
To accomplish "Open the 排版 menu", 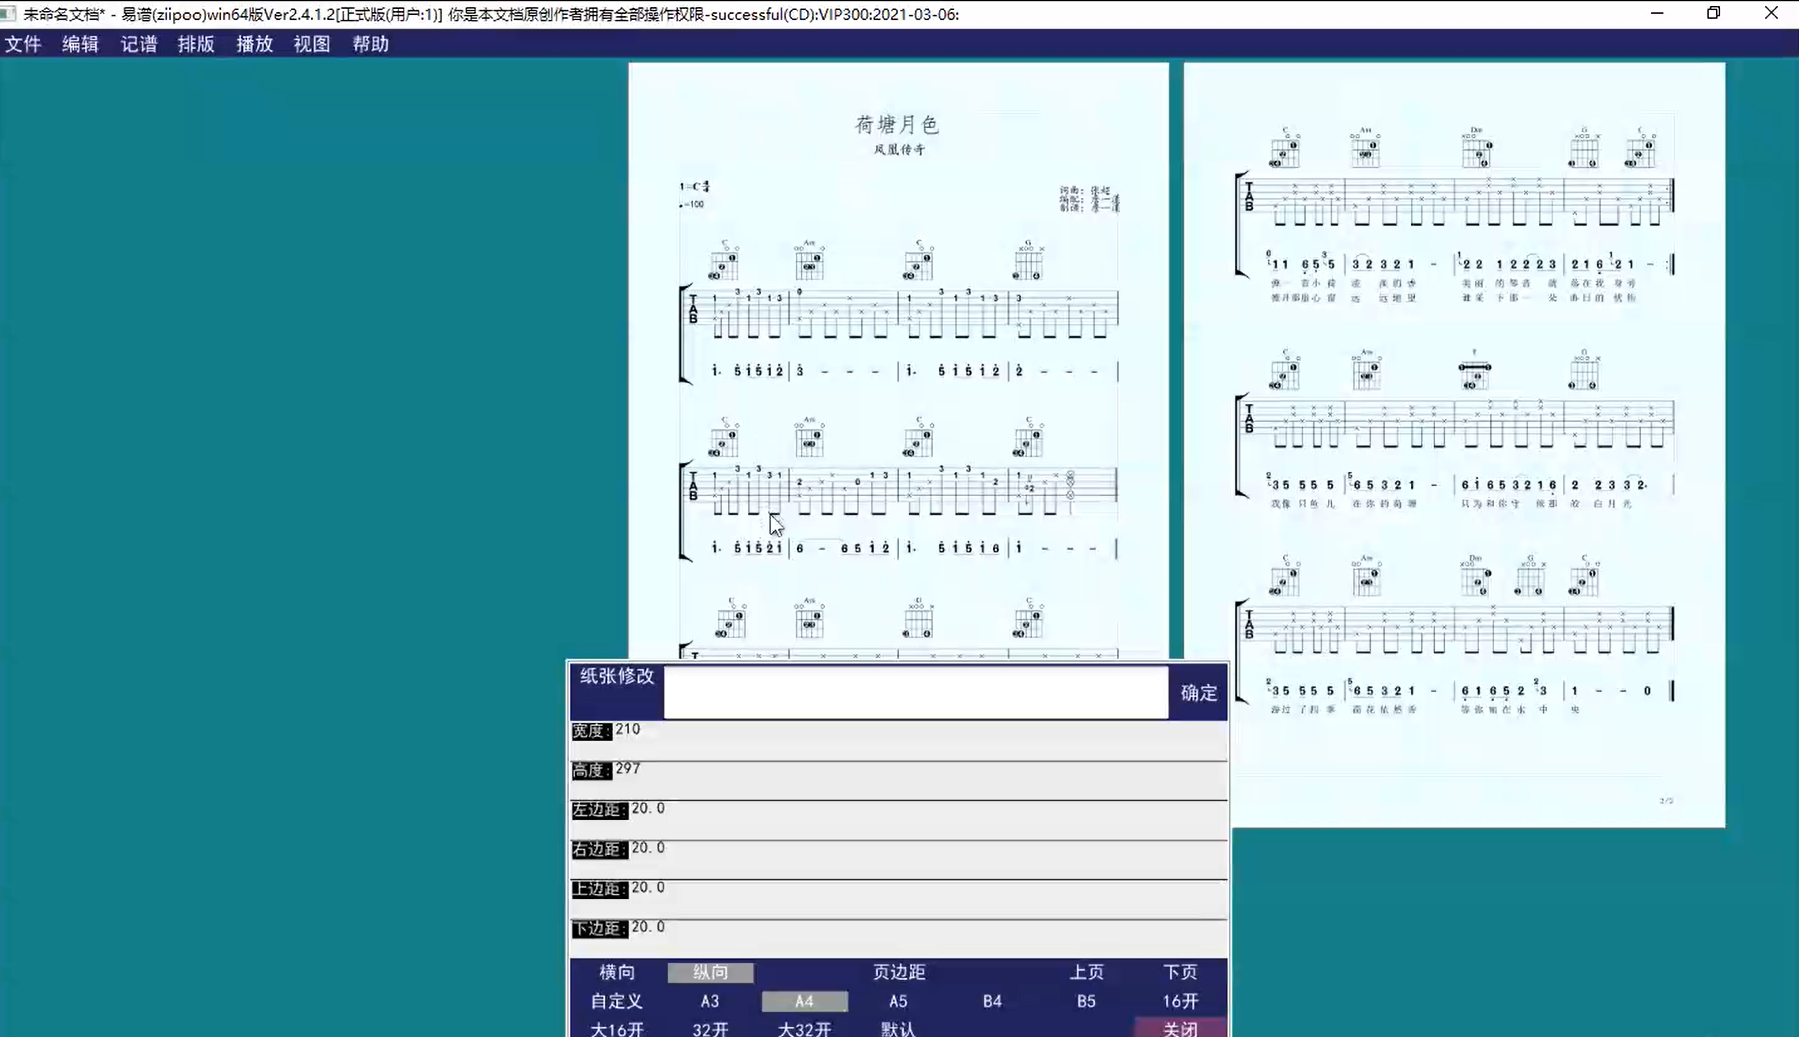I will pos(196,44).
